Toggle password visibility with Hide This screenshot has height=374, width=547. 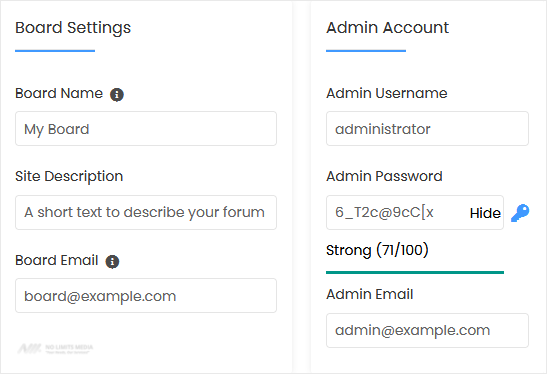pos(485,213)
